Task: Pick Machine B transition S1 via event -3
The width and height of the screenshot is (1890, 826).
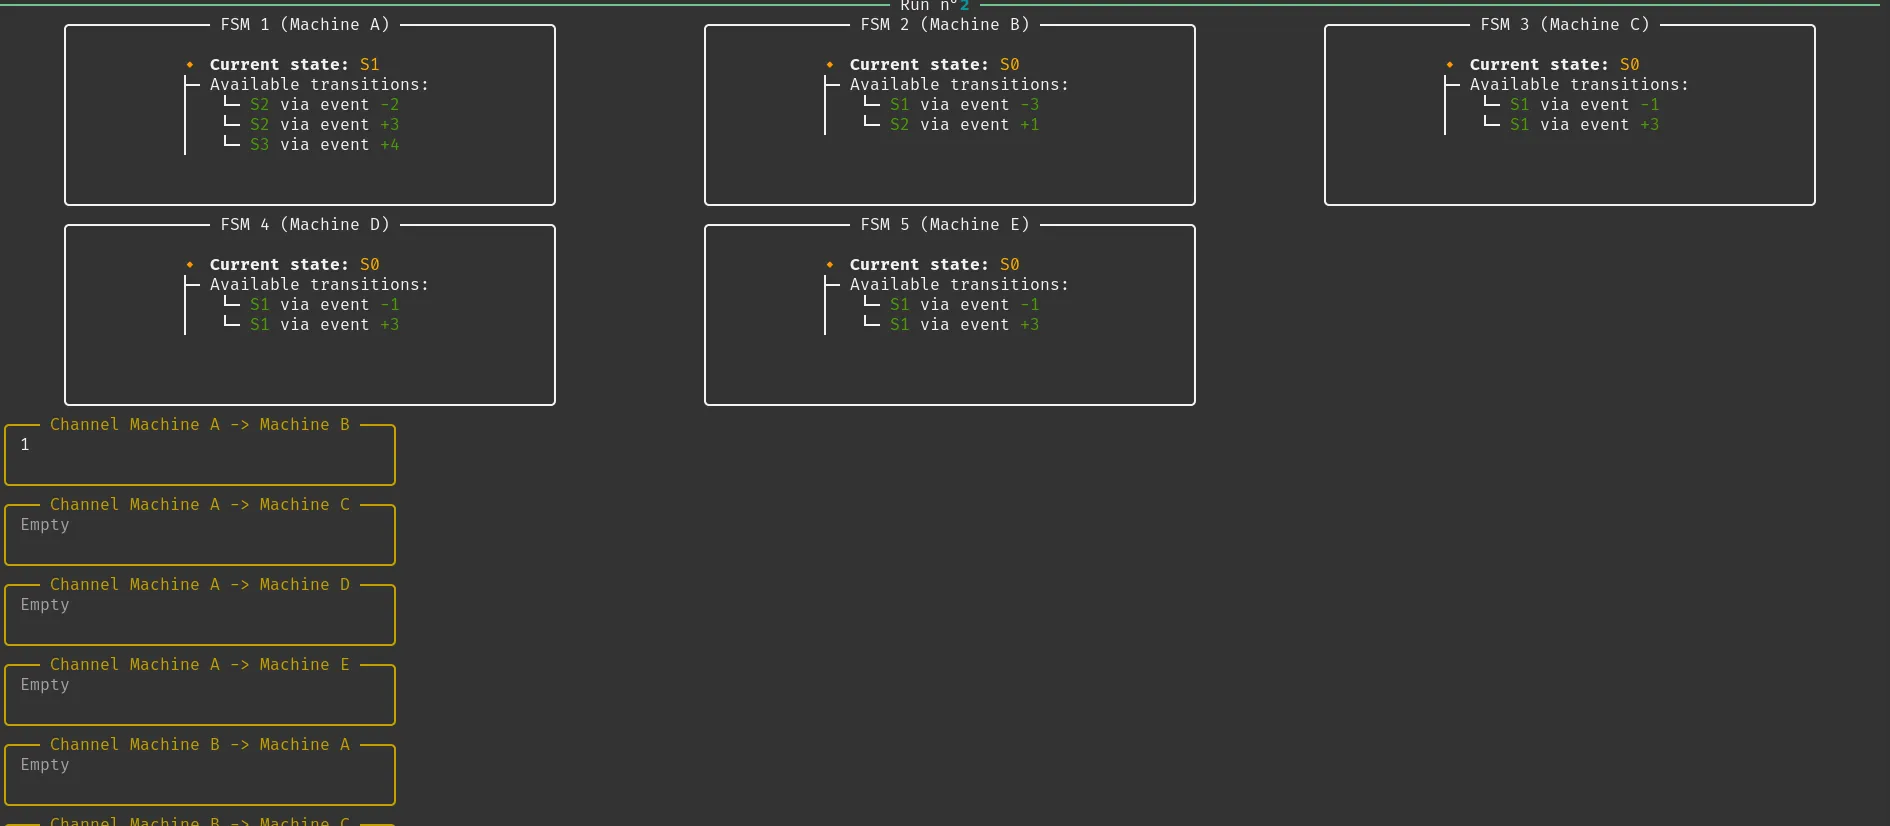Action: (x=964, y=105)
